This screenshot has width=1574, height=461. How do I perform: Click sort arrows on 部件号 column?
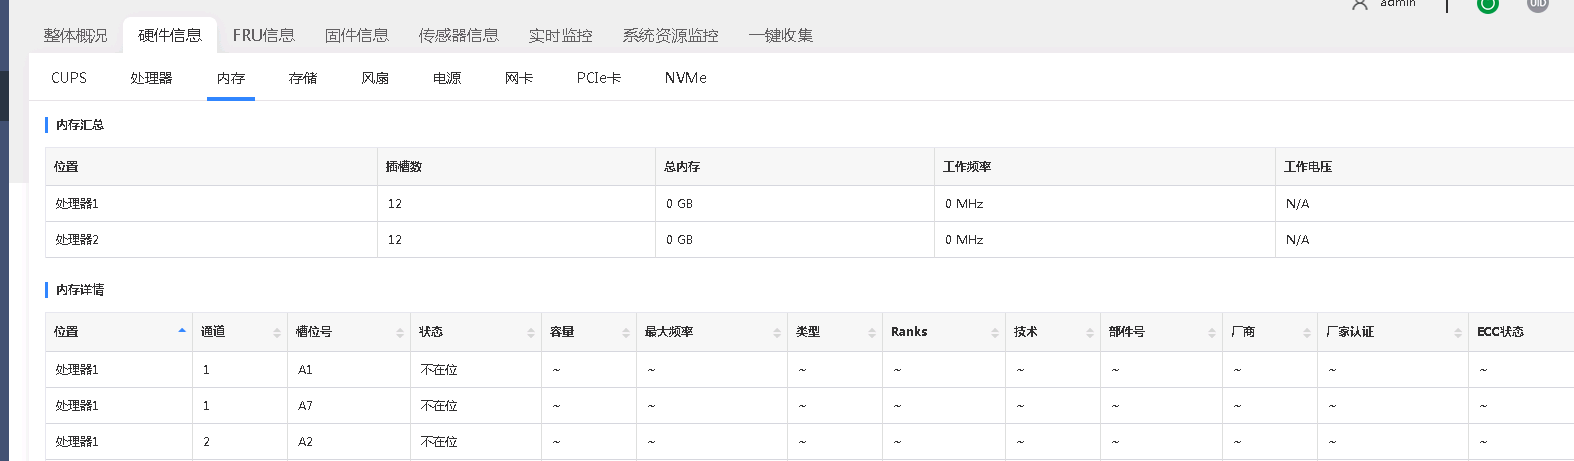(x=1212, y=332)
